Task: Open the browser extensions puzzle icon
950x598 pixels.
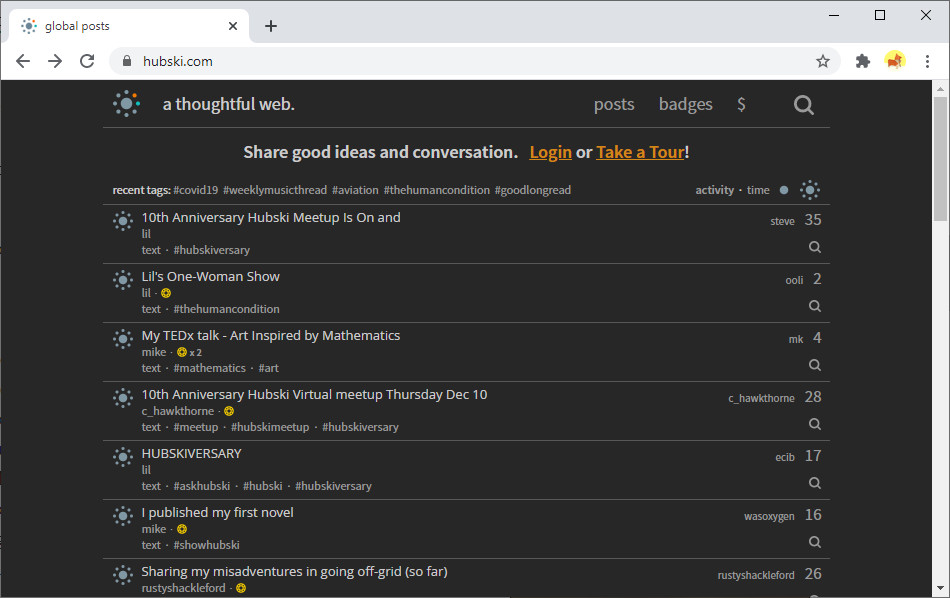Action: tap(862, 61)
